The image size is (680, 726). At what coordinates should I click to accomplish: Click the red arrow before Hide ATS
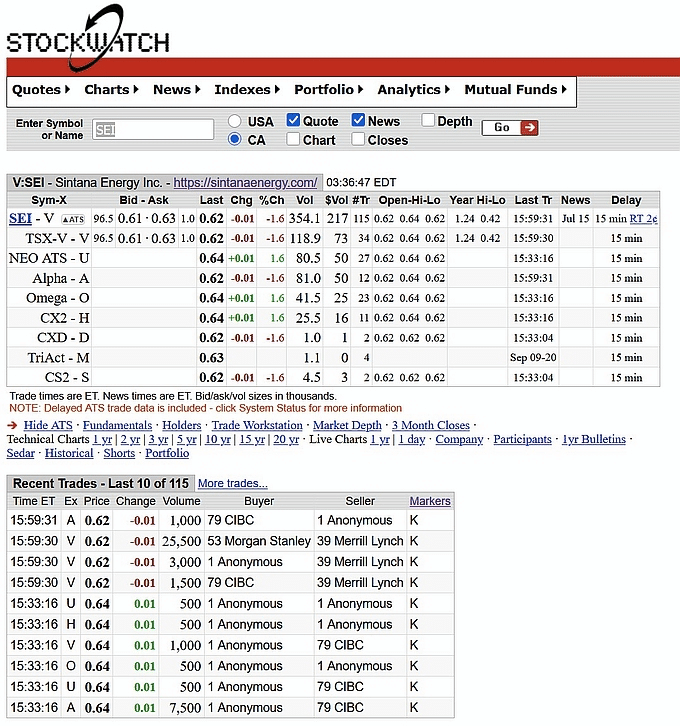click(12, 425)
